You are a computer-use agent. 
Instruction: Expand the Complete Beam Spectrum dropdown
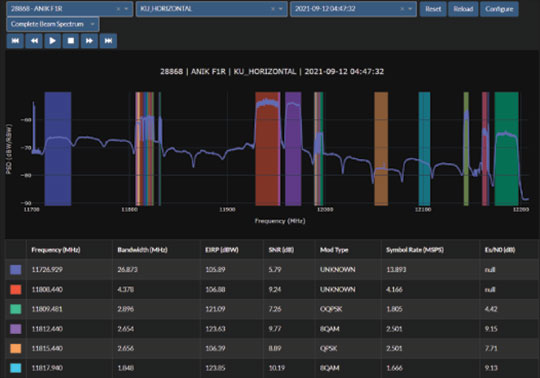[53, 24]
